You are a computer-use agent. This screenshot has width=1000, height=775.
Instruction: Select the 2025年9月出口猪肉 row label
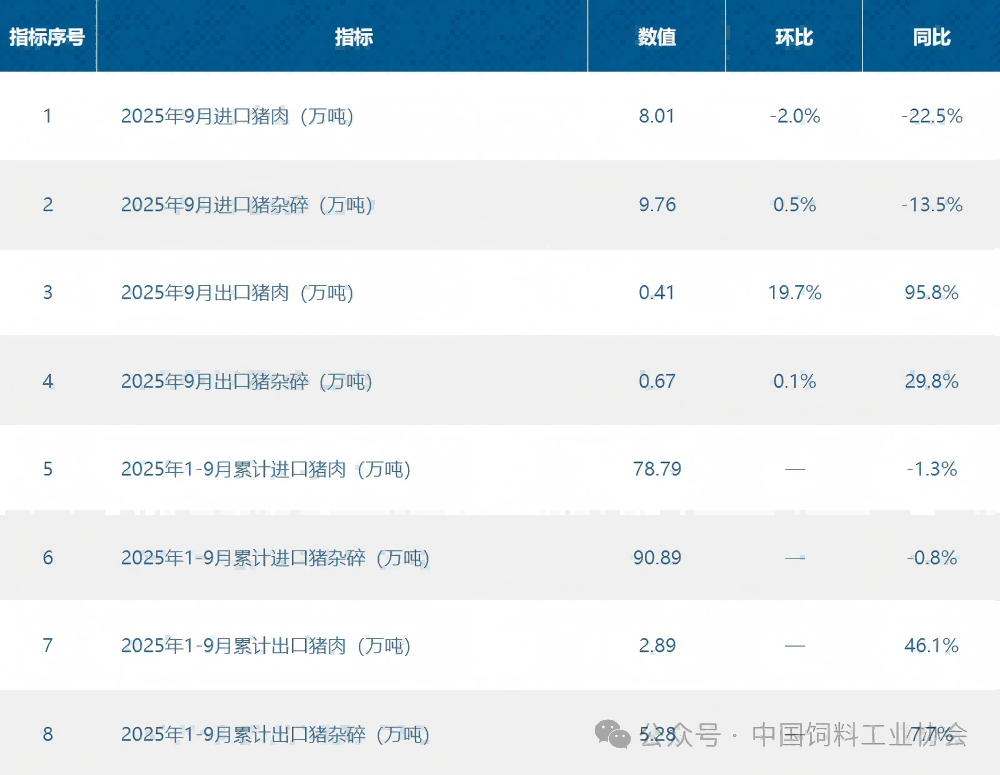coord(237,293)
